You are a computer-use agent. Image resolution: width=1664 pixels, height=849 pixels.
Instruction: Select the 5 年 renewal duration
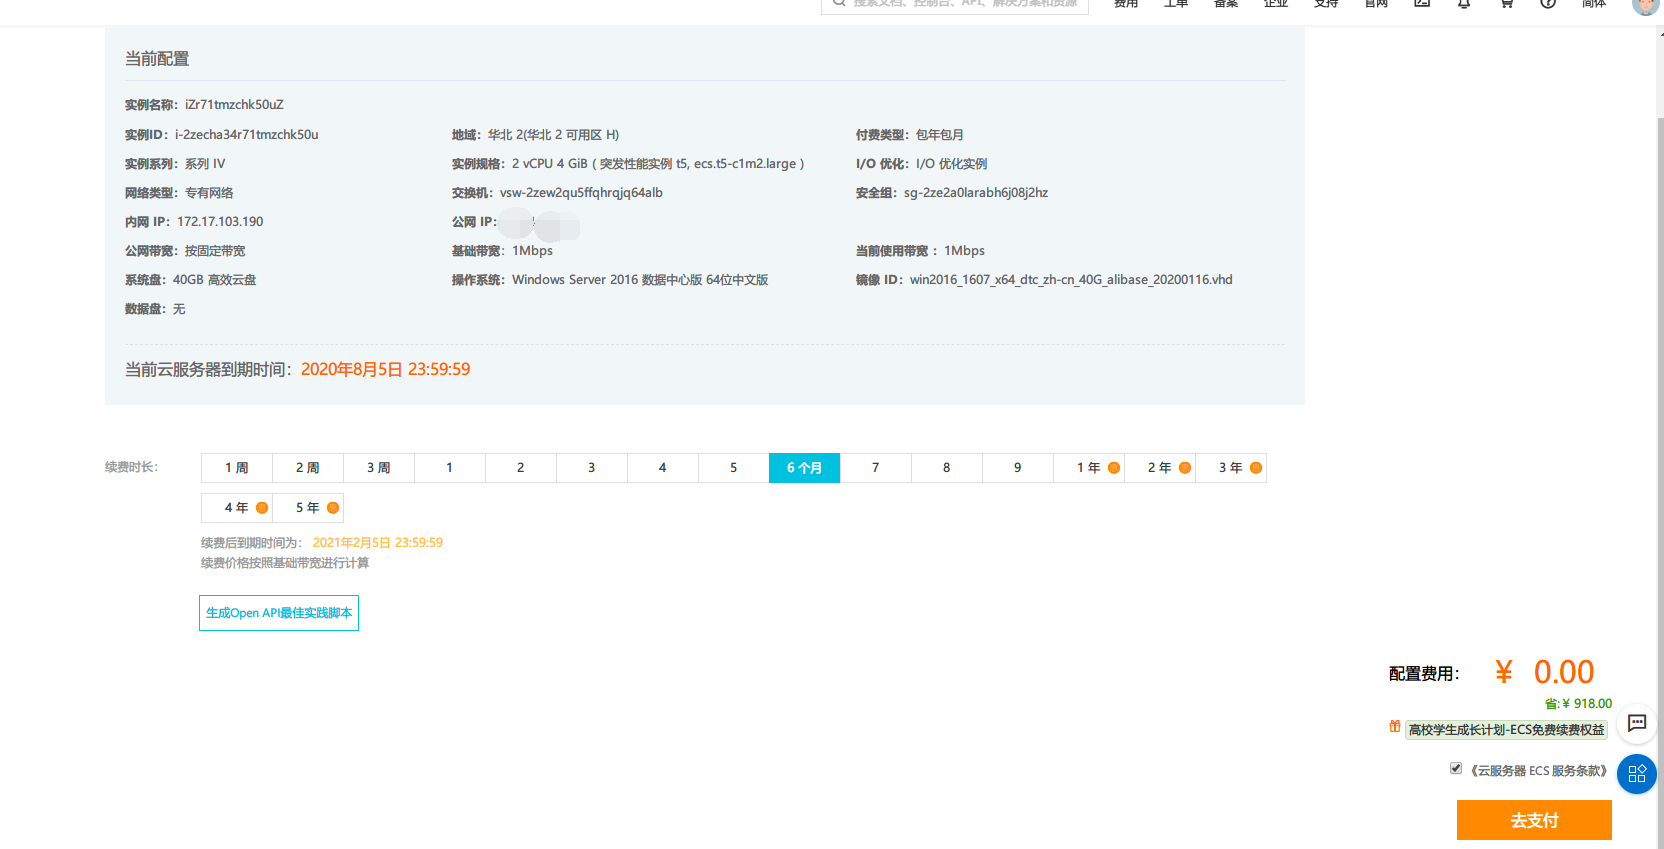[x=307, y=508]
